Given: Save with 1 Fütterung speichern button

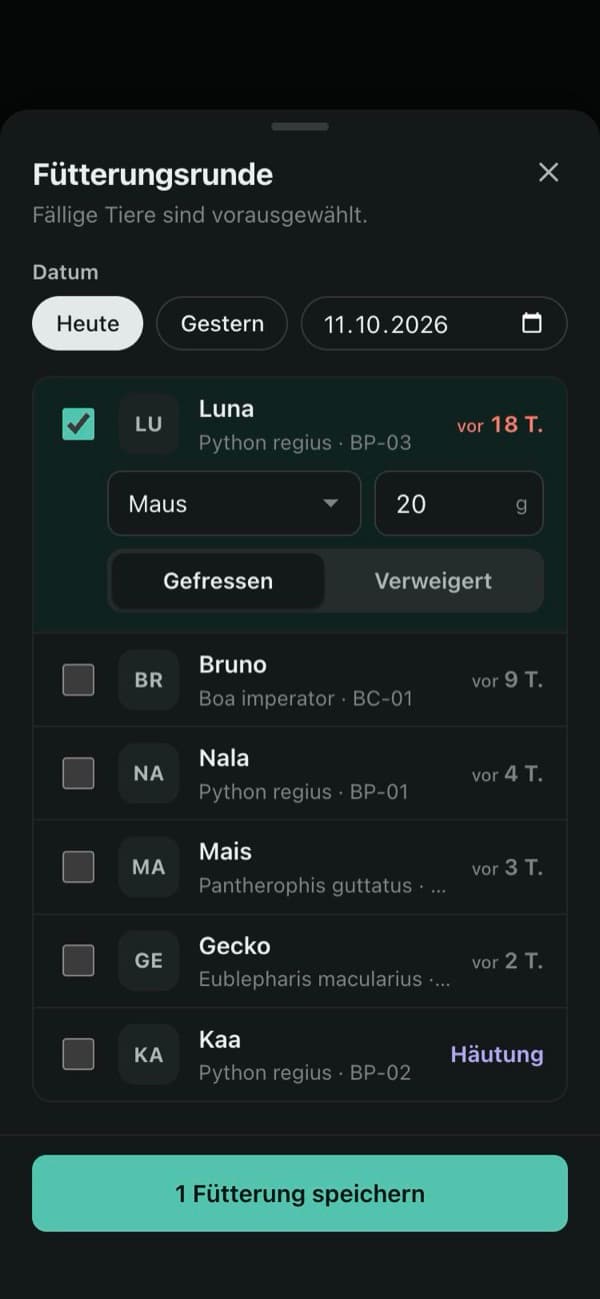Looking at the screenshot, I should 300,1193.
